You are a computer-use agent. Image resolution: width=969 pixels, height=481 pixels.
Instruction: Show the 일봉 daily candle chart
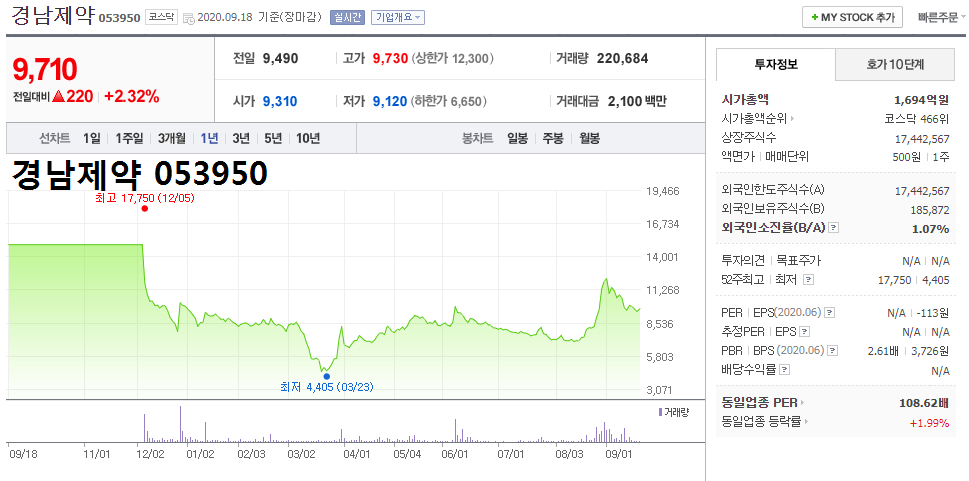coord(517,138)
